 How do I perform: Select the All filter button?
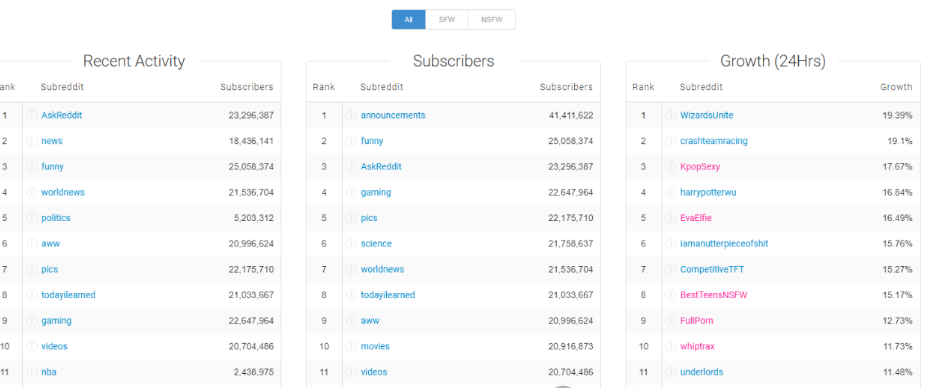408,20
